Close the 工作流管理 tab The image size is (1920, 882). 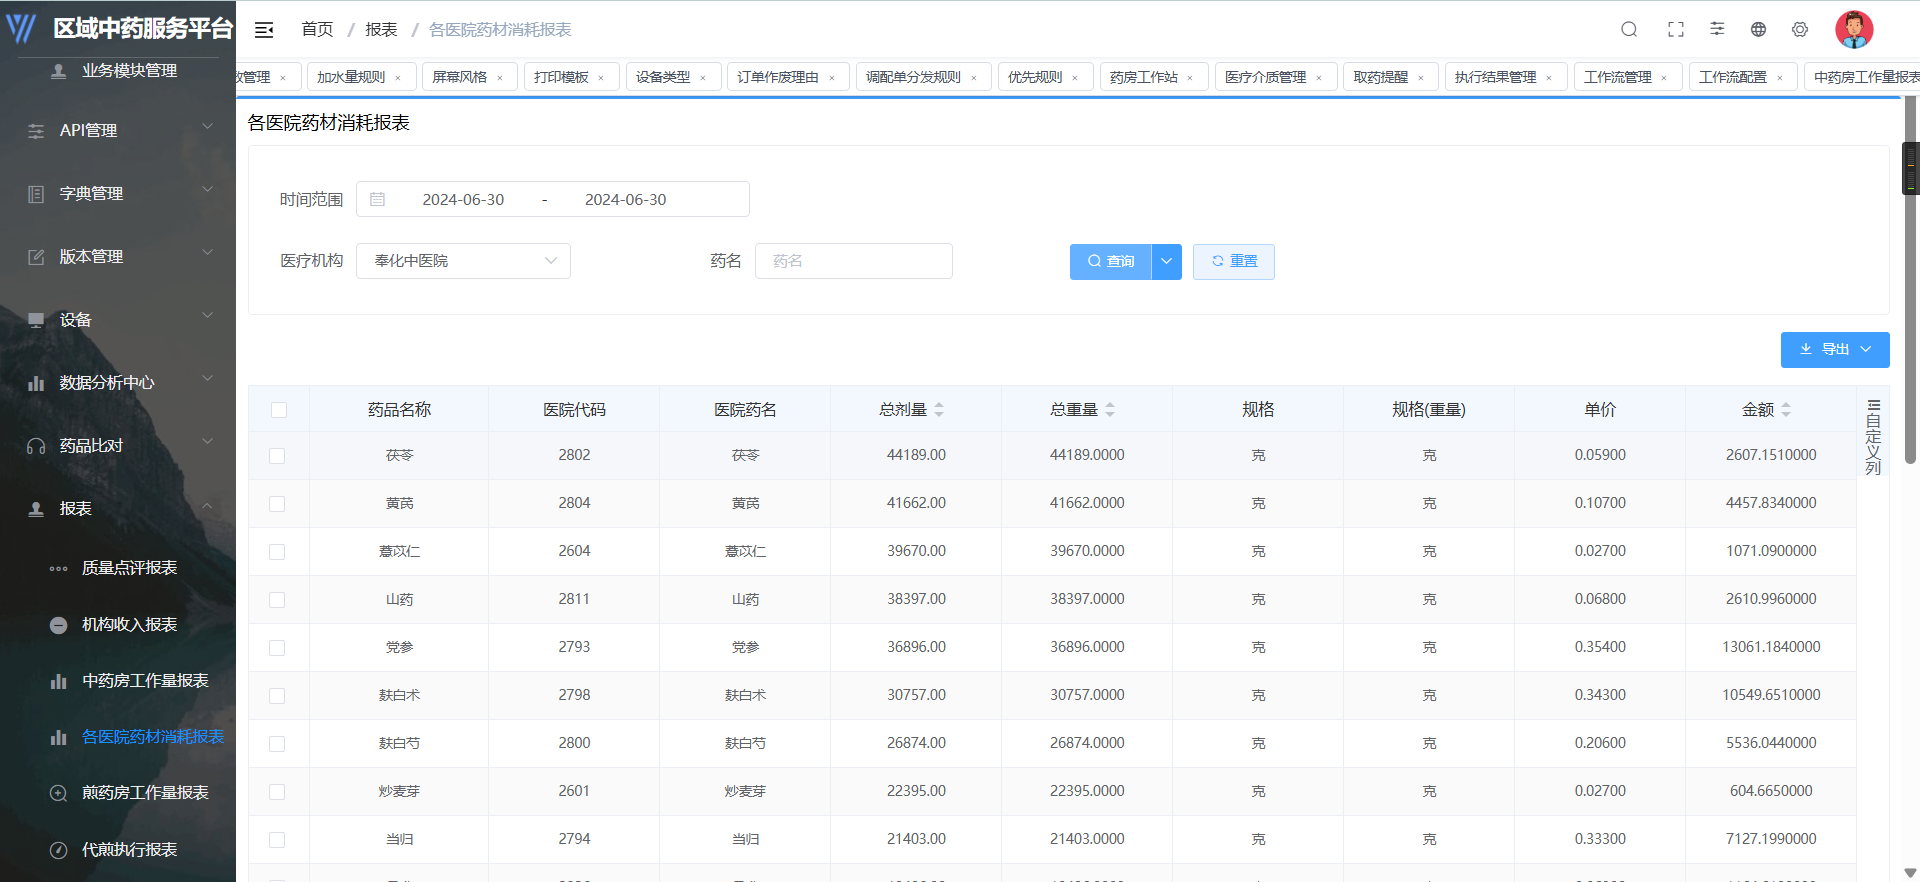(1664, 78)
